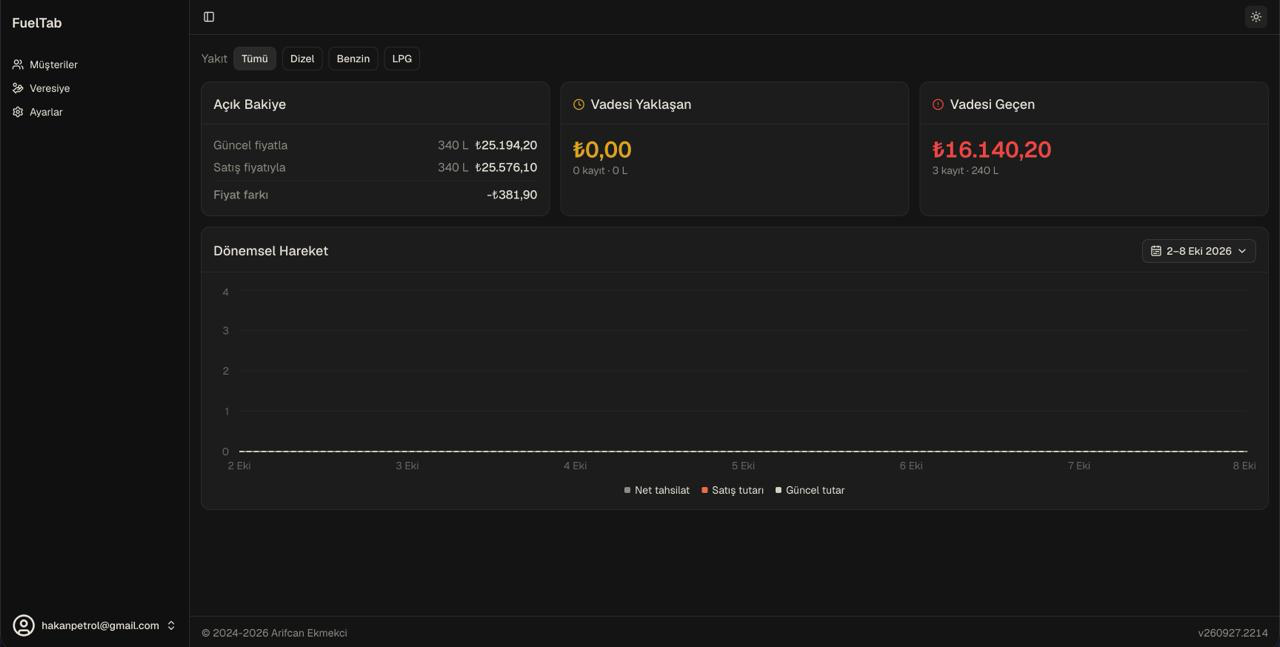Open the Müşteriler page
1280x647 pixels.
click(94, 64)
